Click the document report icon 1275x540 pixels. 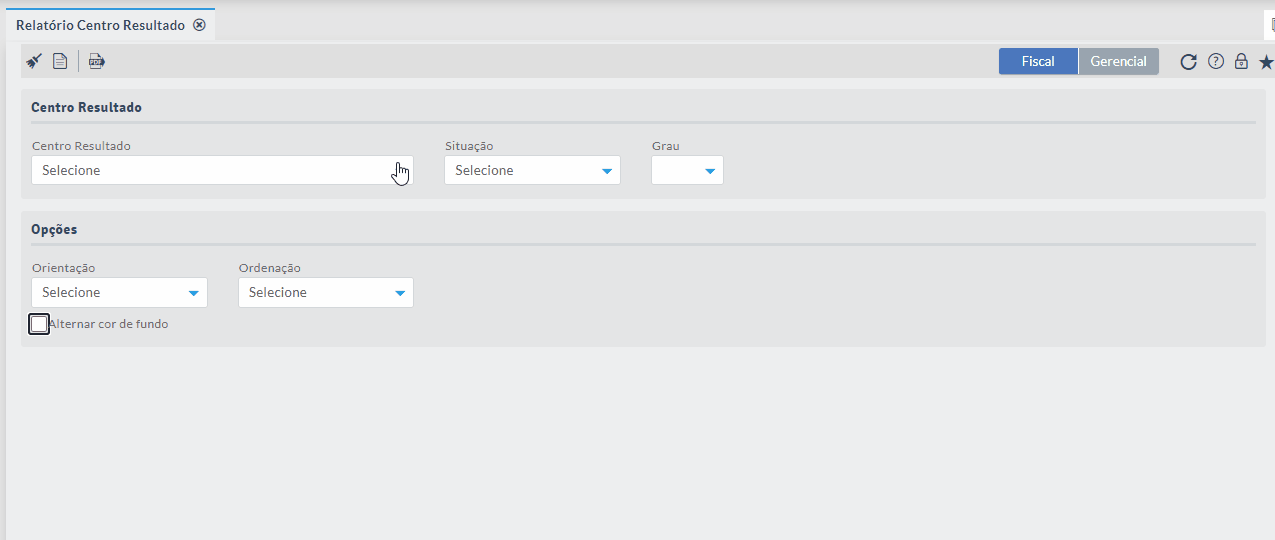pyautogui.click(x=60, y=62)
